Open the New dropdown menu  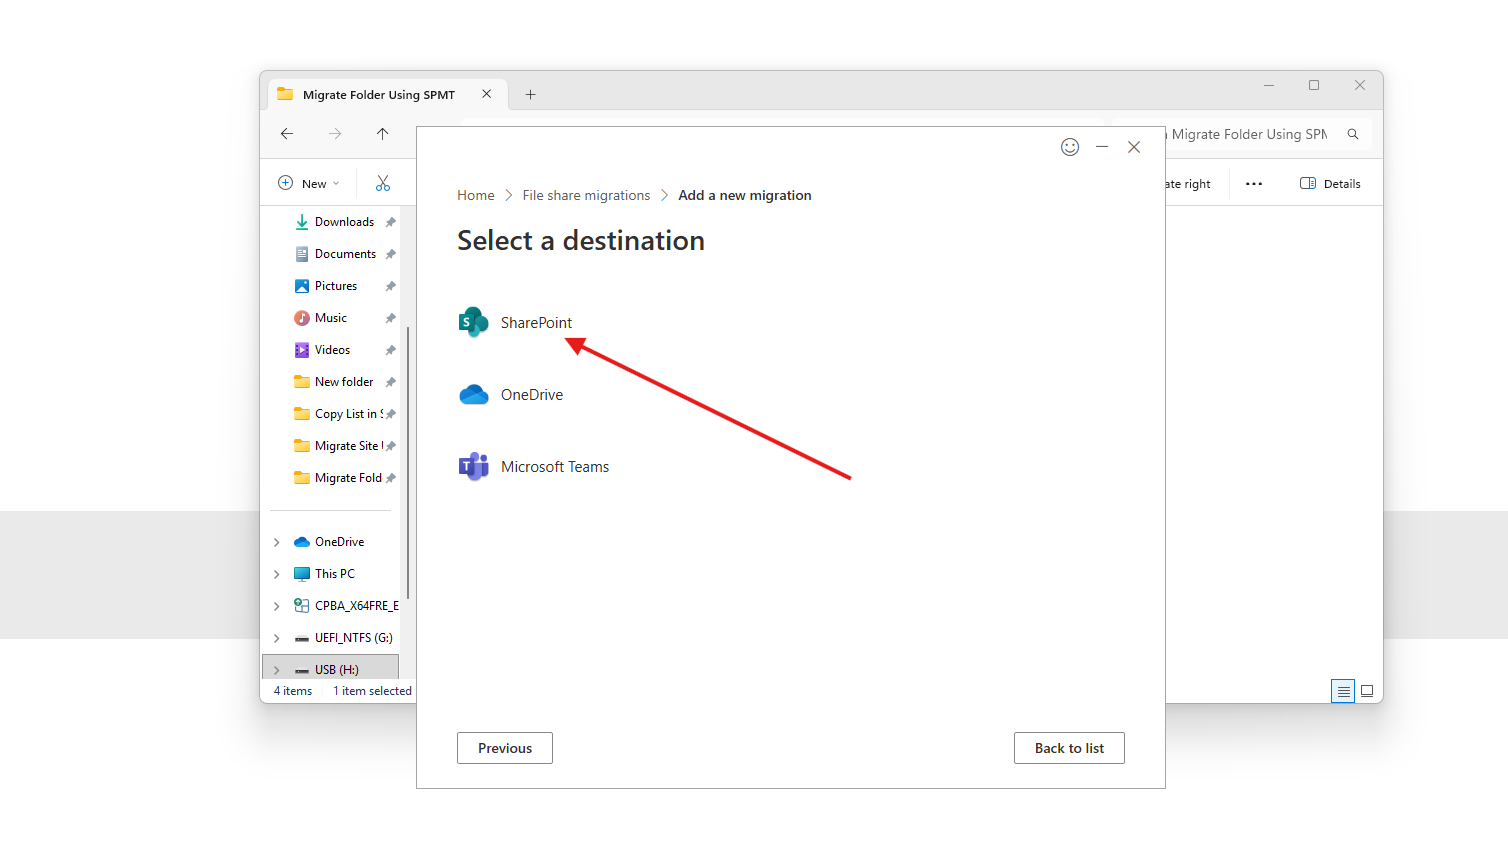tap(309, 184)
